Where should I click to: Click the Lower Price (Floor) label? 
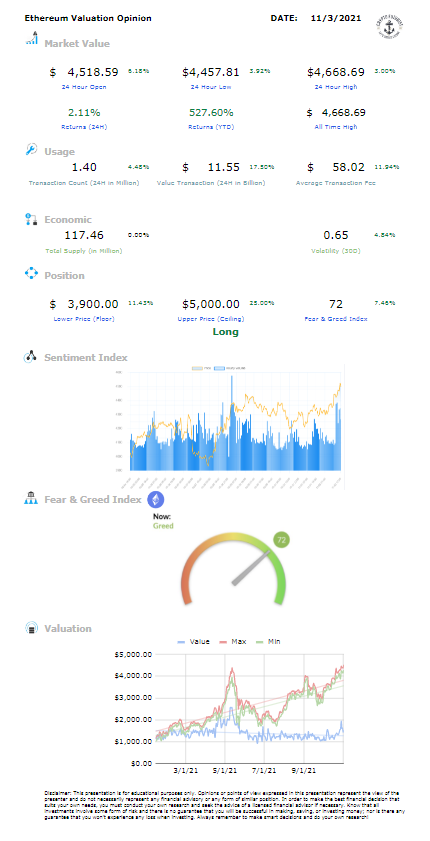coord(84,319)
